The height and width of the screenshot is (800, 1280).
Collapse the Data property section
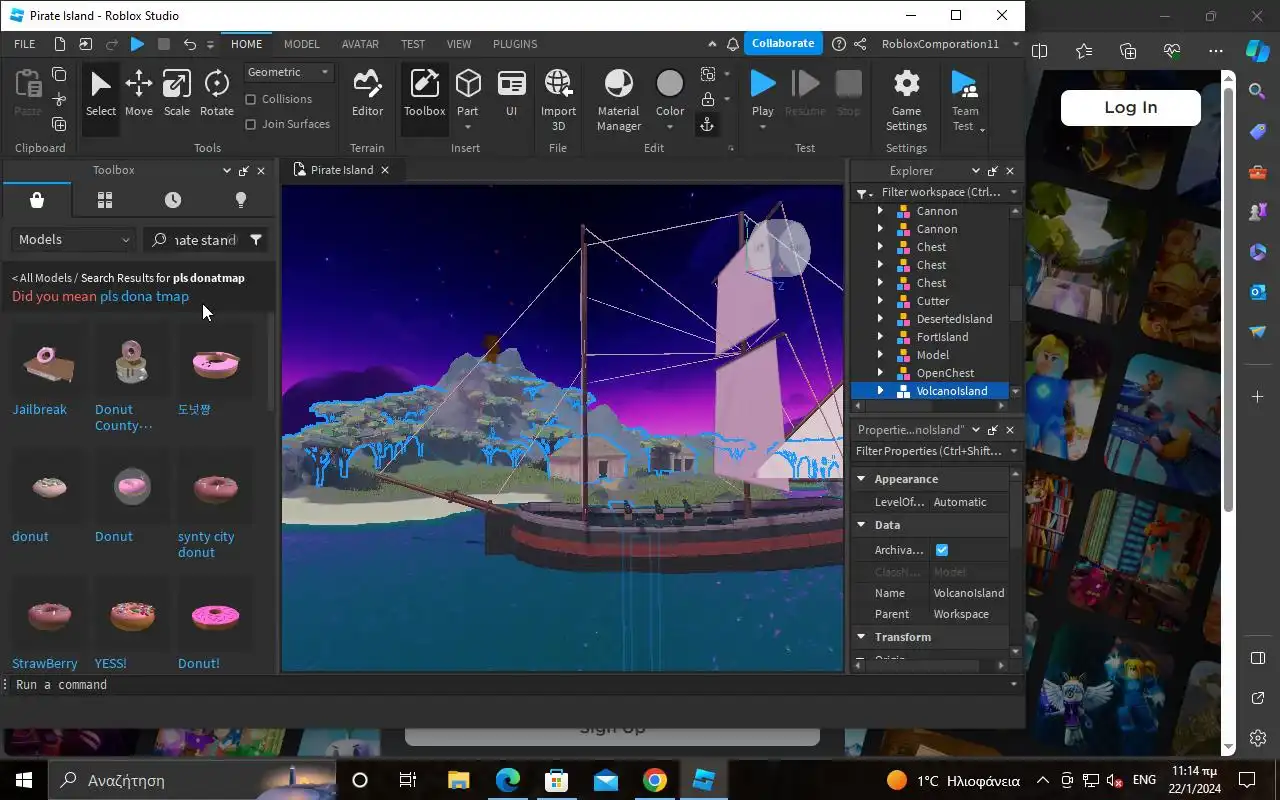(x=861, y=525)
